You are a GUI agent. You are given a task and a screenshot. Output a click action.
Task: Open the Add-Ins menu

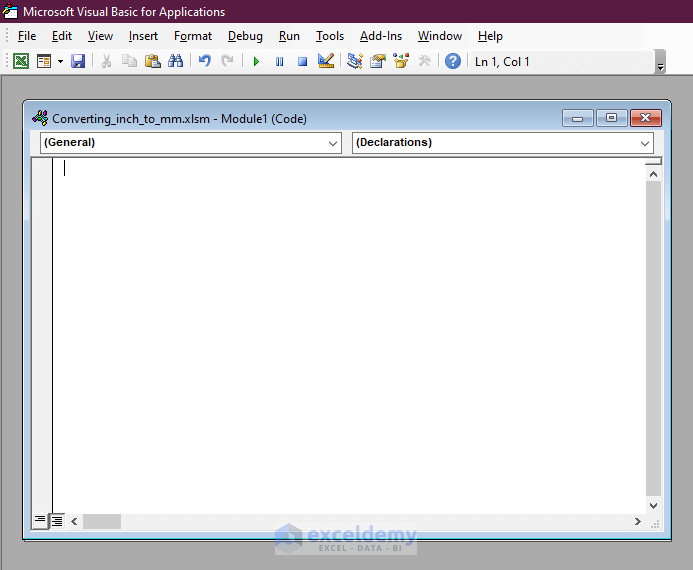[381, 36]
